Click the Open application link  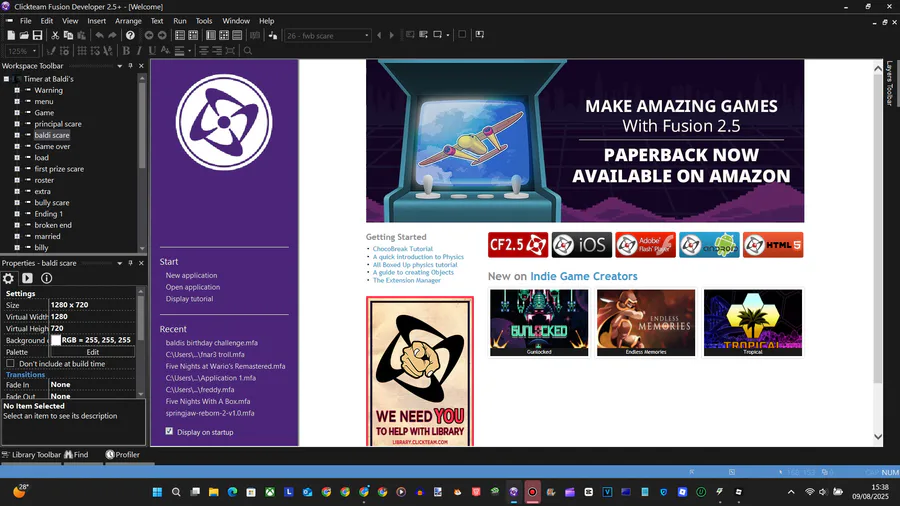tap(193, 287)
